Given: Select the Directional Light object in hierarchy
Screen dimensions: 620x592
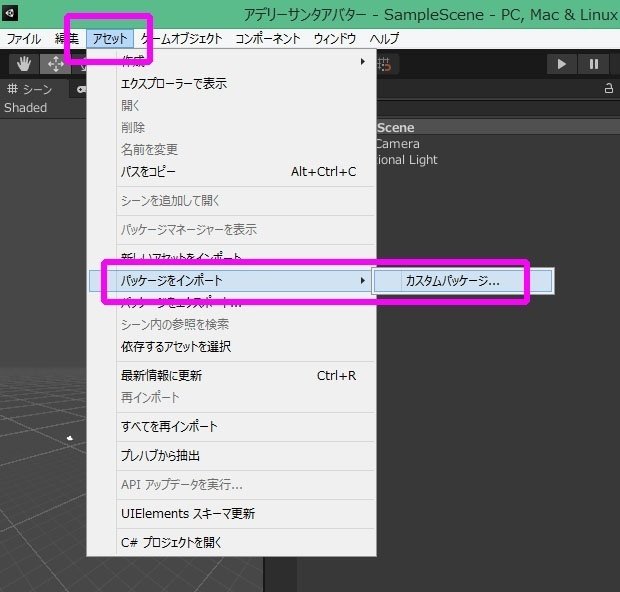Looking at the screenshot, I should click(407, 160).
